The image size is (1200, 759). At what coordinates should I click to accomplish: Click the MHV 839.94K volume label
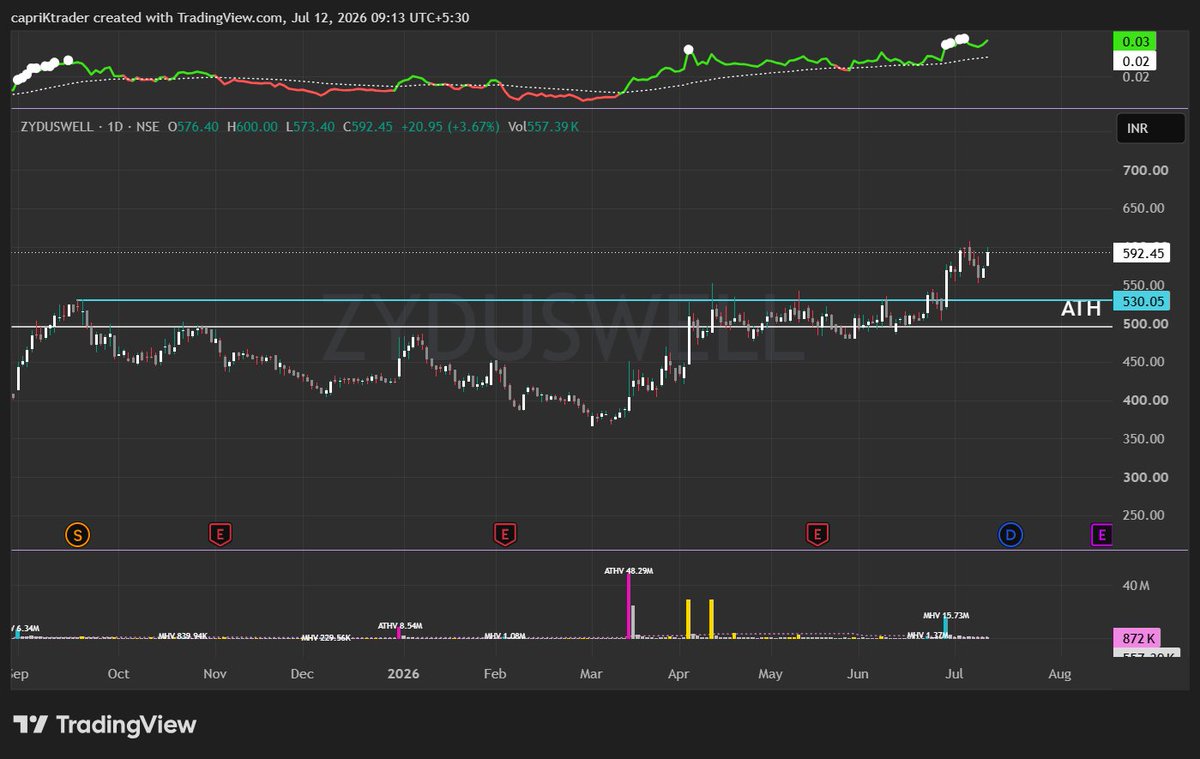(x=183, y=636)
